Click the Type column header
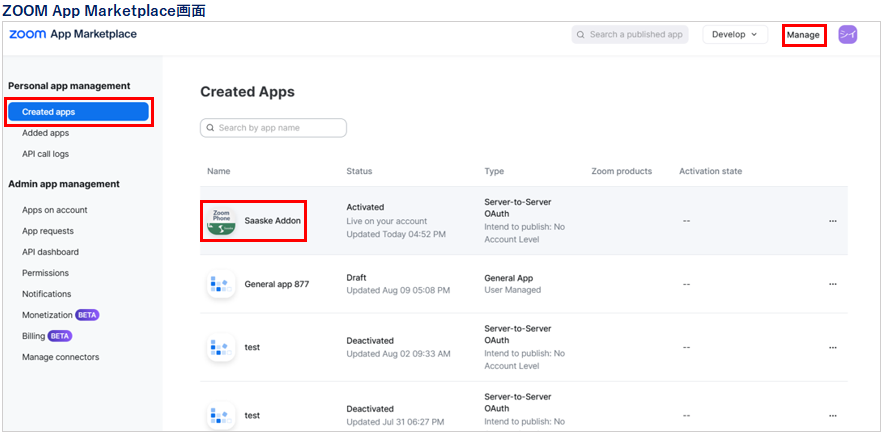Screen dimensions: 883x434 (494, 171)
